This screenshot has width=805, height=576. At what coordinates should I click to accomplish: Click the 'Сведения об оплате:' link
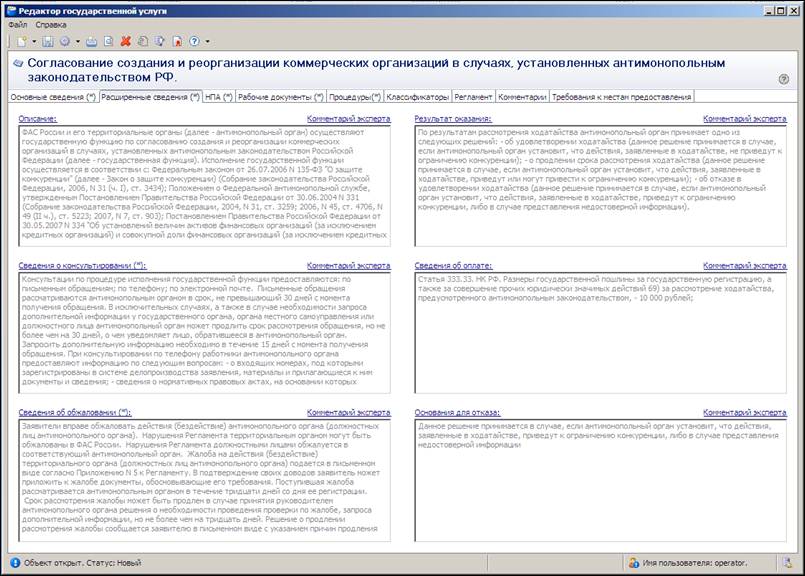pyautogui.click(x=453, y=265)
